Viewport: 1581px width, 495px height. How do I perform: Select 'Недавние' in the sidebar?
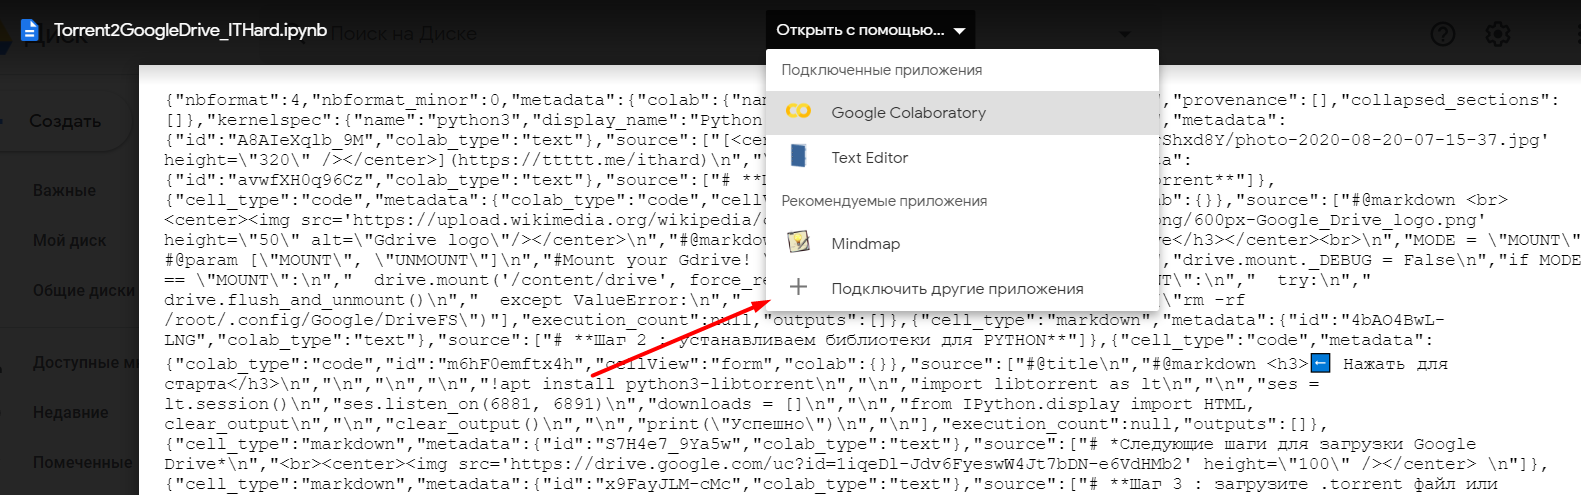pos(70,412)
